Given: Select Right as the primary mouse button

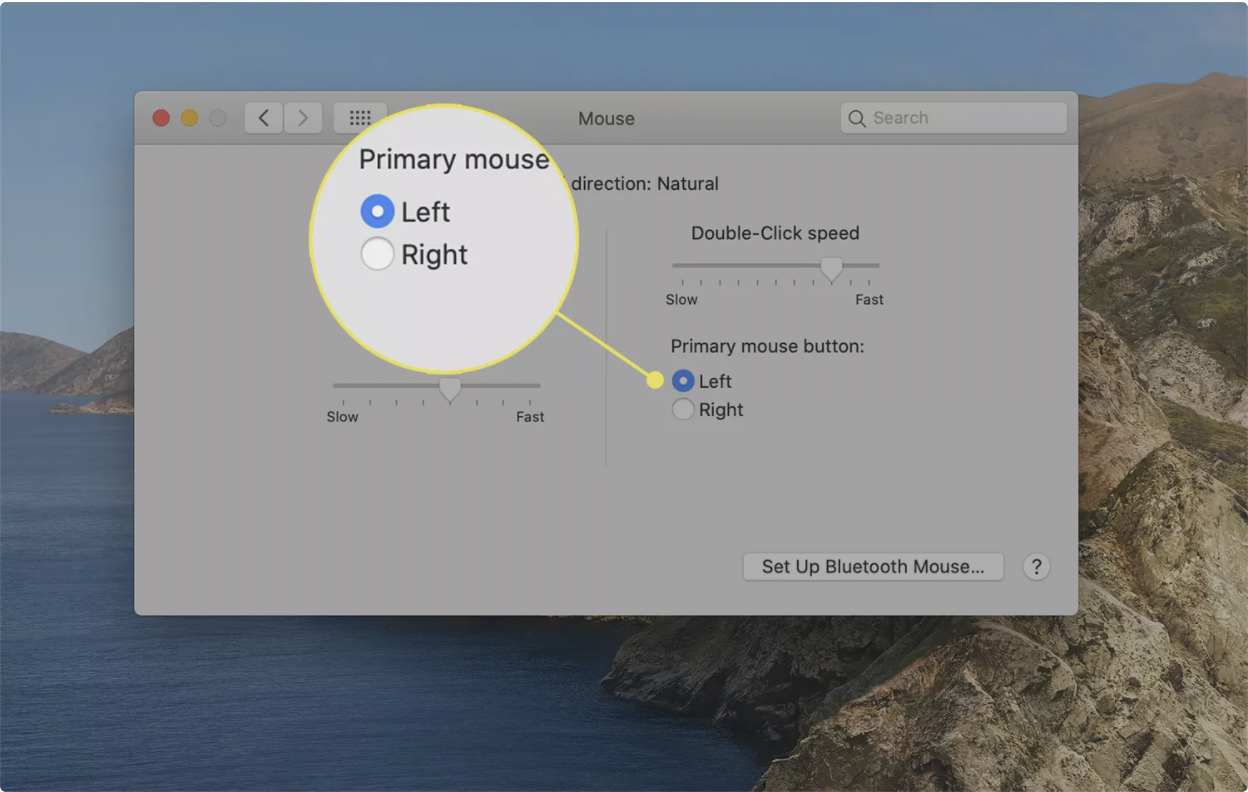Looking at the screenshot, I should 683,409.
